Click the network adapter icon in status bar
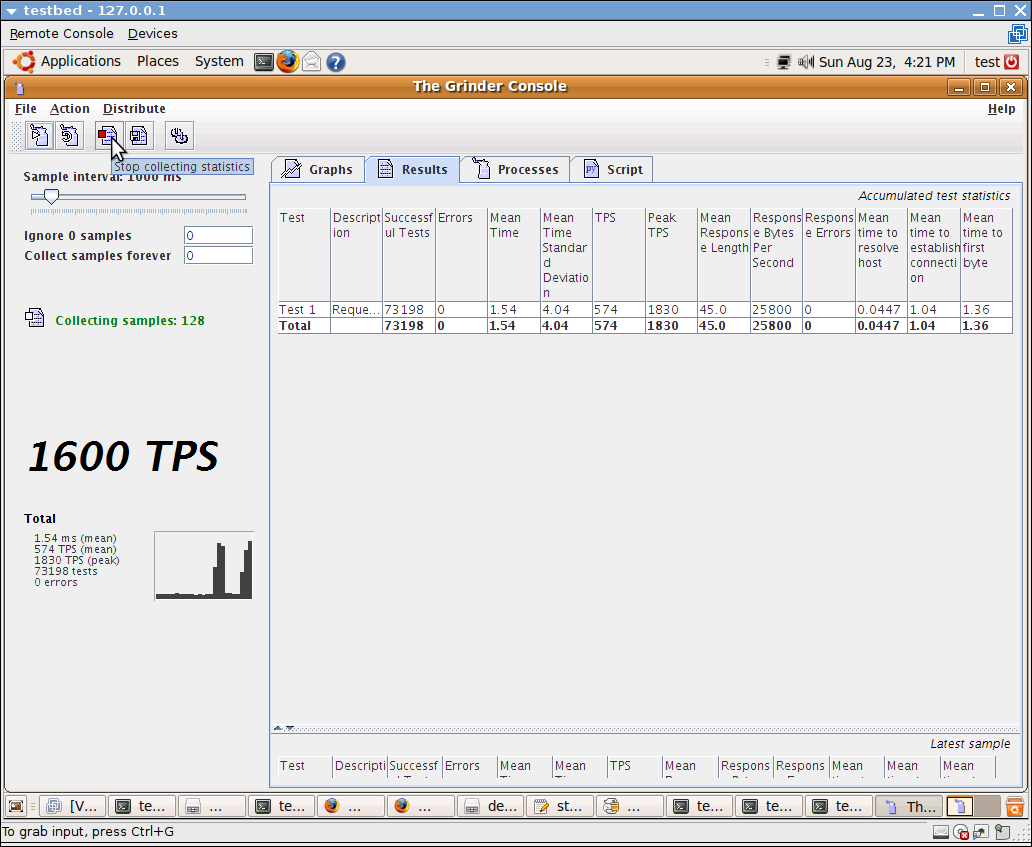This screenshot has height=847, width=1032. pos(981,833)
